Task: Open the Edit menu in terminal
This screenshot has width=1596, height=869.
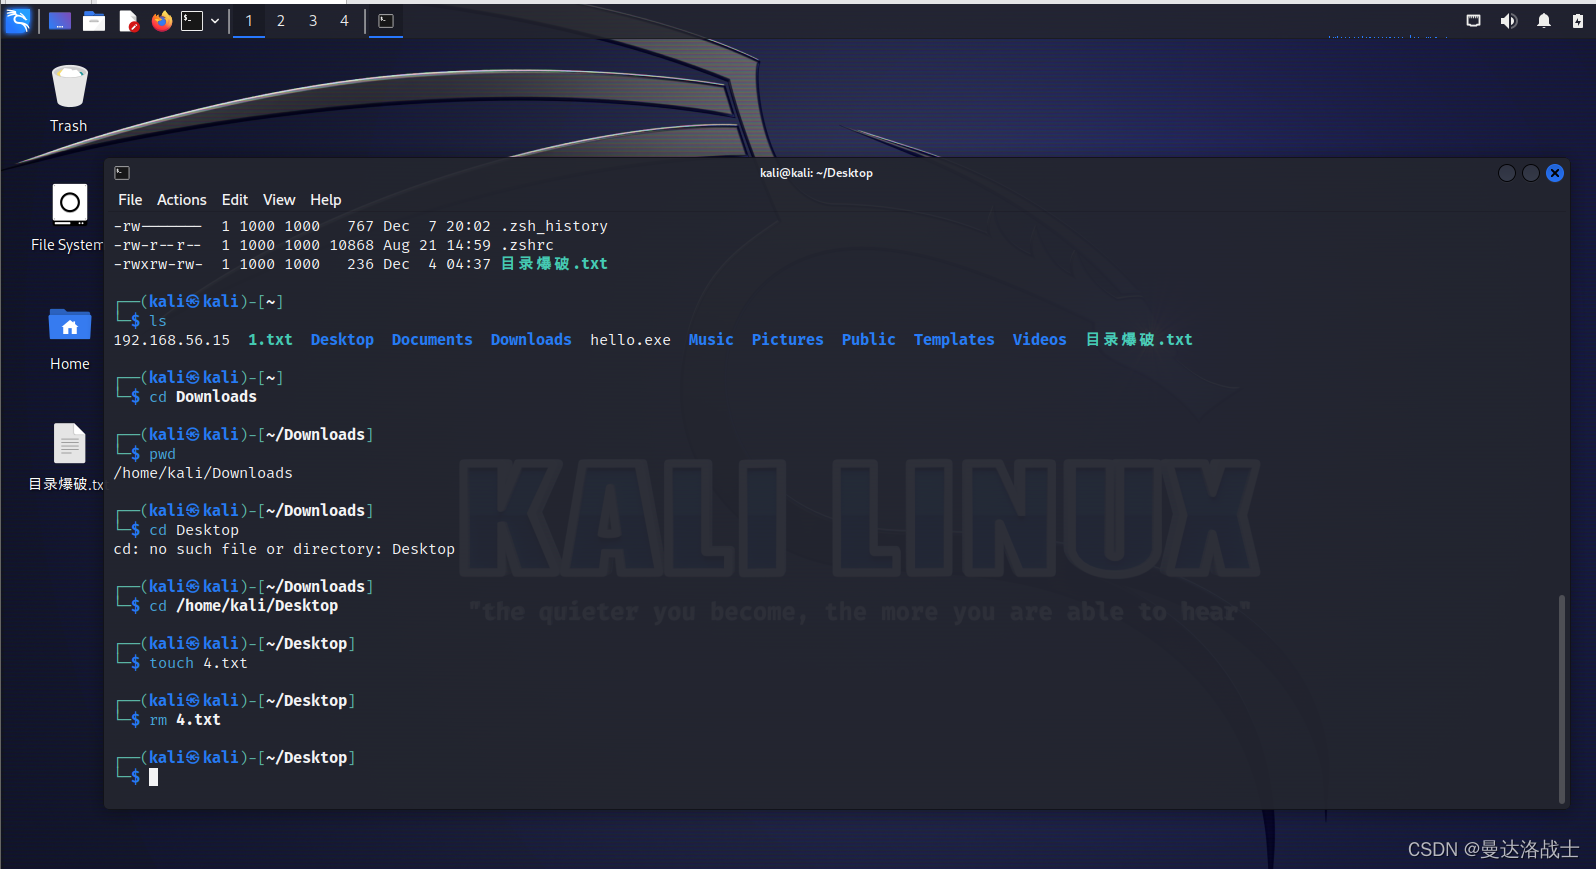Action: point(235,200)
